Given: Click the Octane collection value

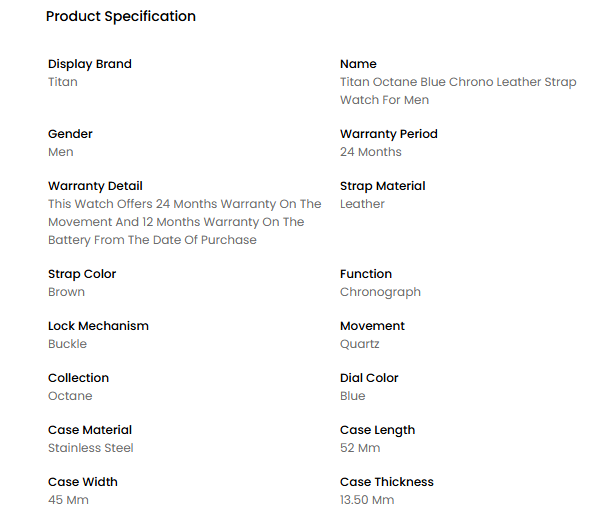Looking at the screenshot, I should [70, 396].
